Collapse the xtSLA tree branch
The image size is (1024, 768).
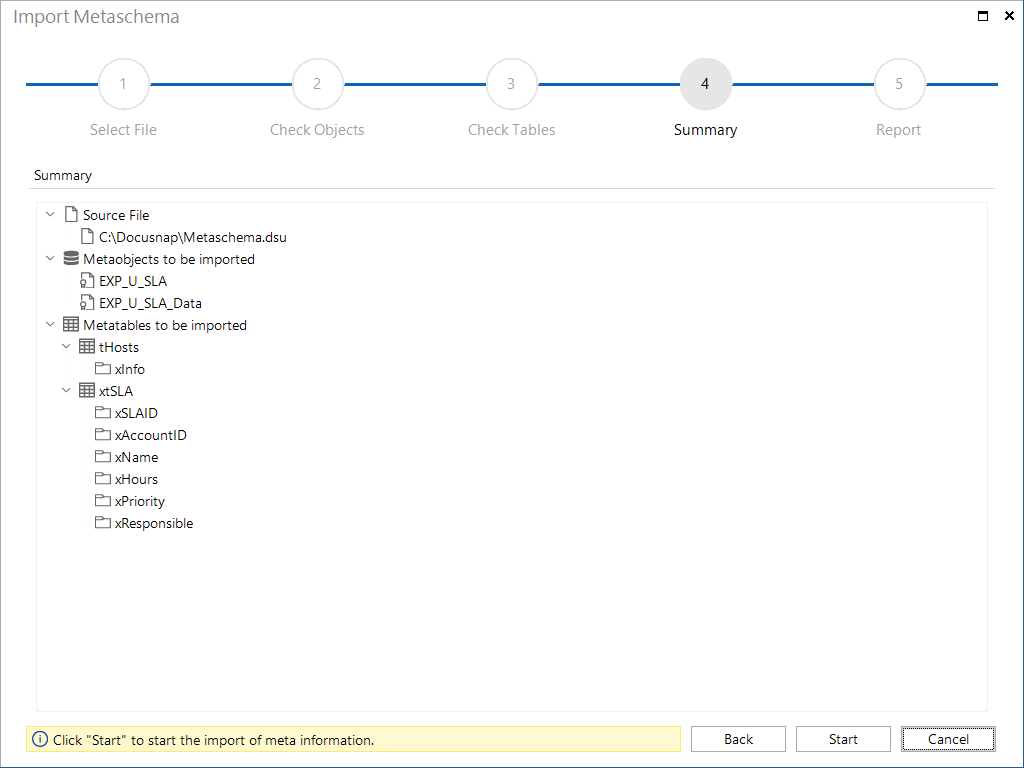pyautogui.click(x=66, y=390)
